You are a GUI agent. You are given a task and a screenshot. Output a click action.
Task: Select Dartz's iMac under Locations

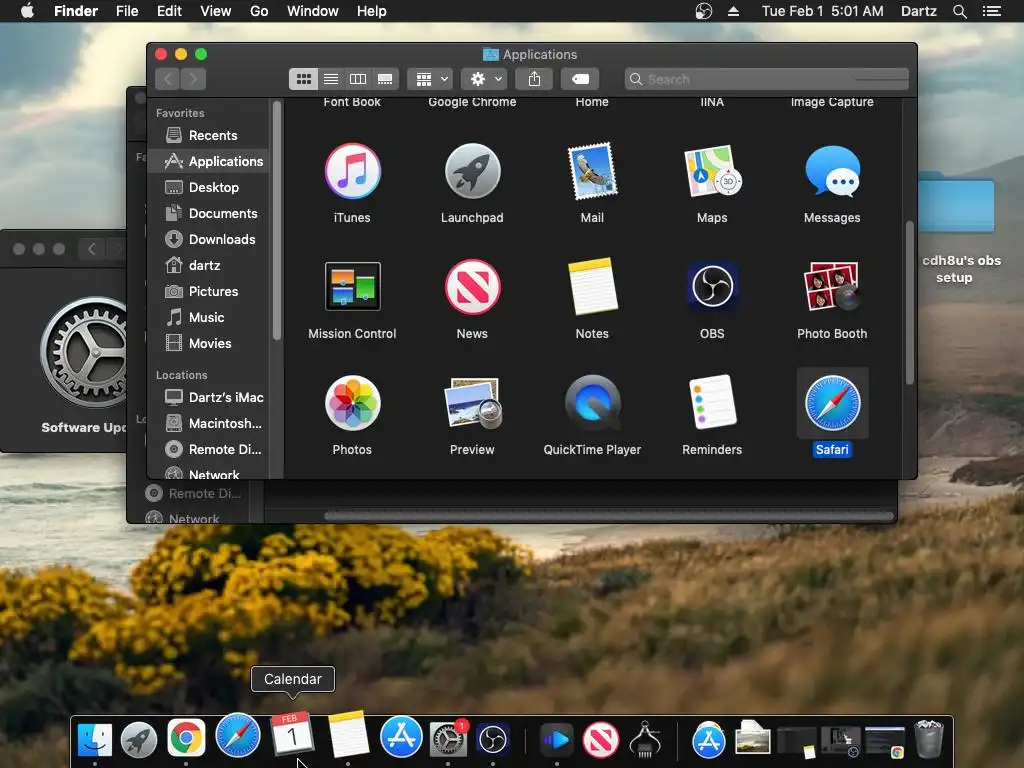tap(208, 397)
